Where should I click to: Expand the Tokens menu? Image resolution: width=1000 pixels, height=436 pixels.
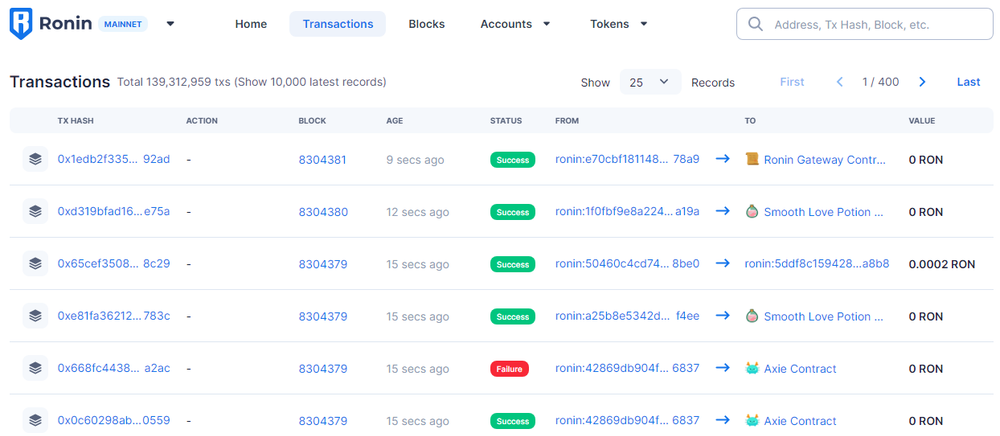click(x=619, y=24)
